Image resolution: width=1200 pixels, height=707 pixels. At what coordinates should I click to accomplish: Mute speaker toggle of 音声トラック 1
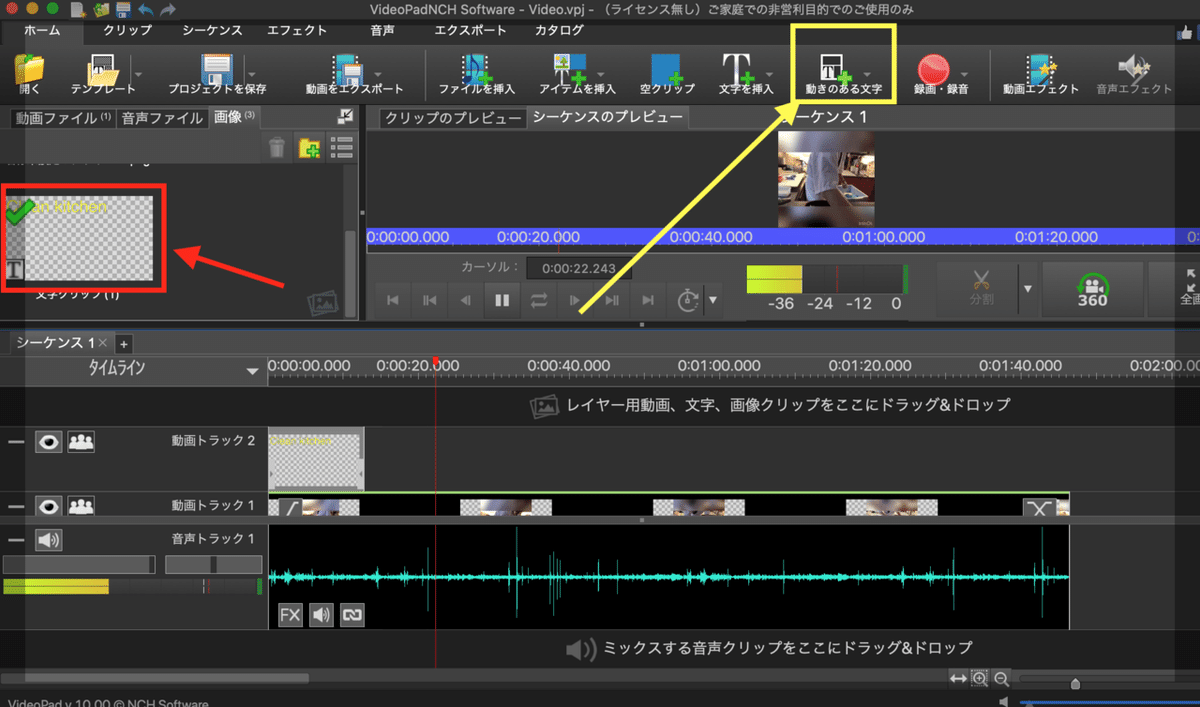pos(48,541)
